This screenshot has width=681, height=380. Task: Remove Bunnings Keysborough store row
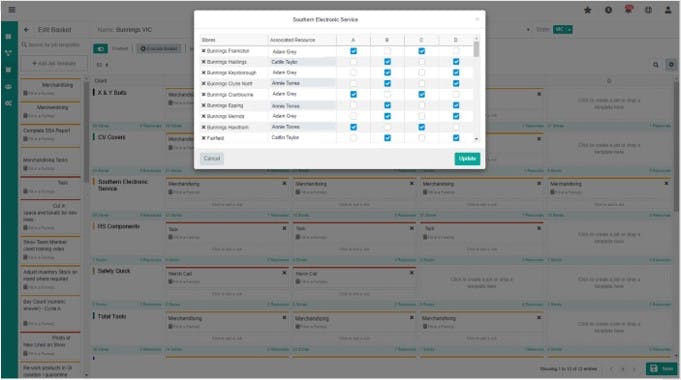[x=203, y=73]
